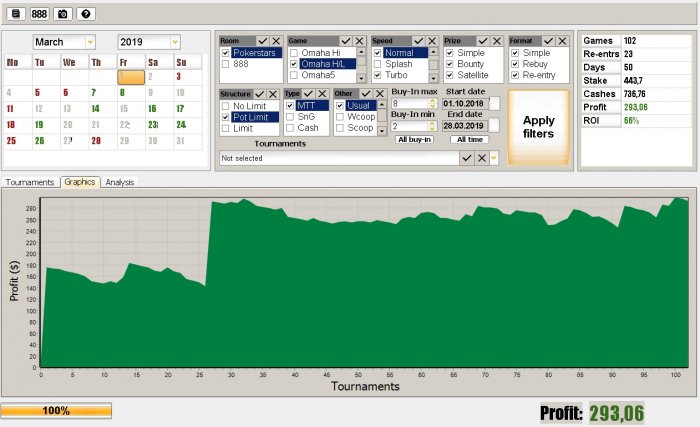Switch to the Analysis tab
700x427 pixels.
click(x=120, y=182)
